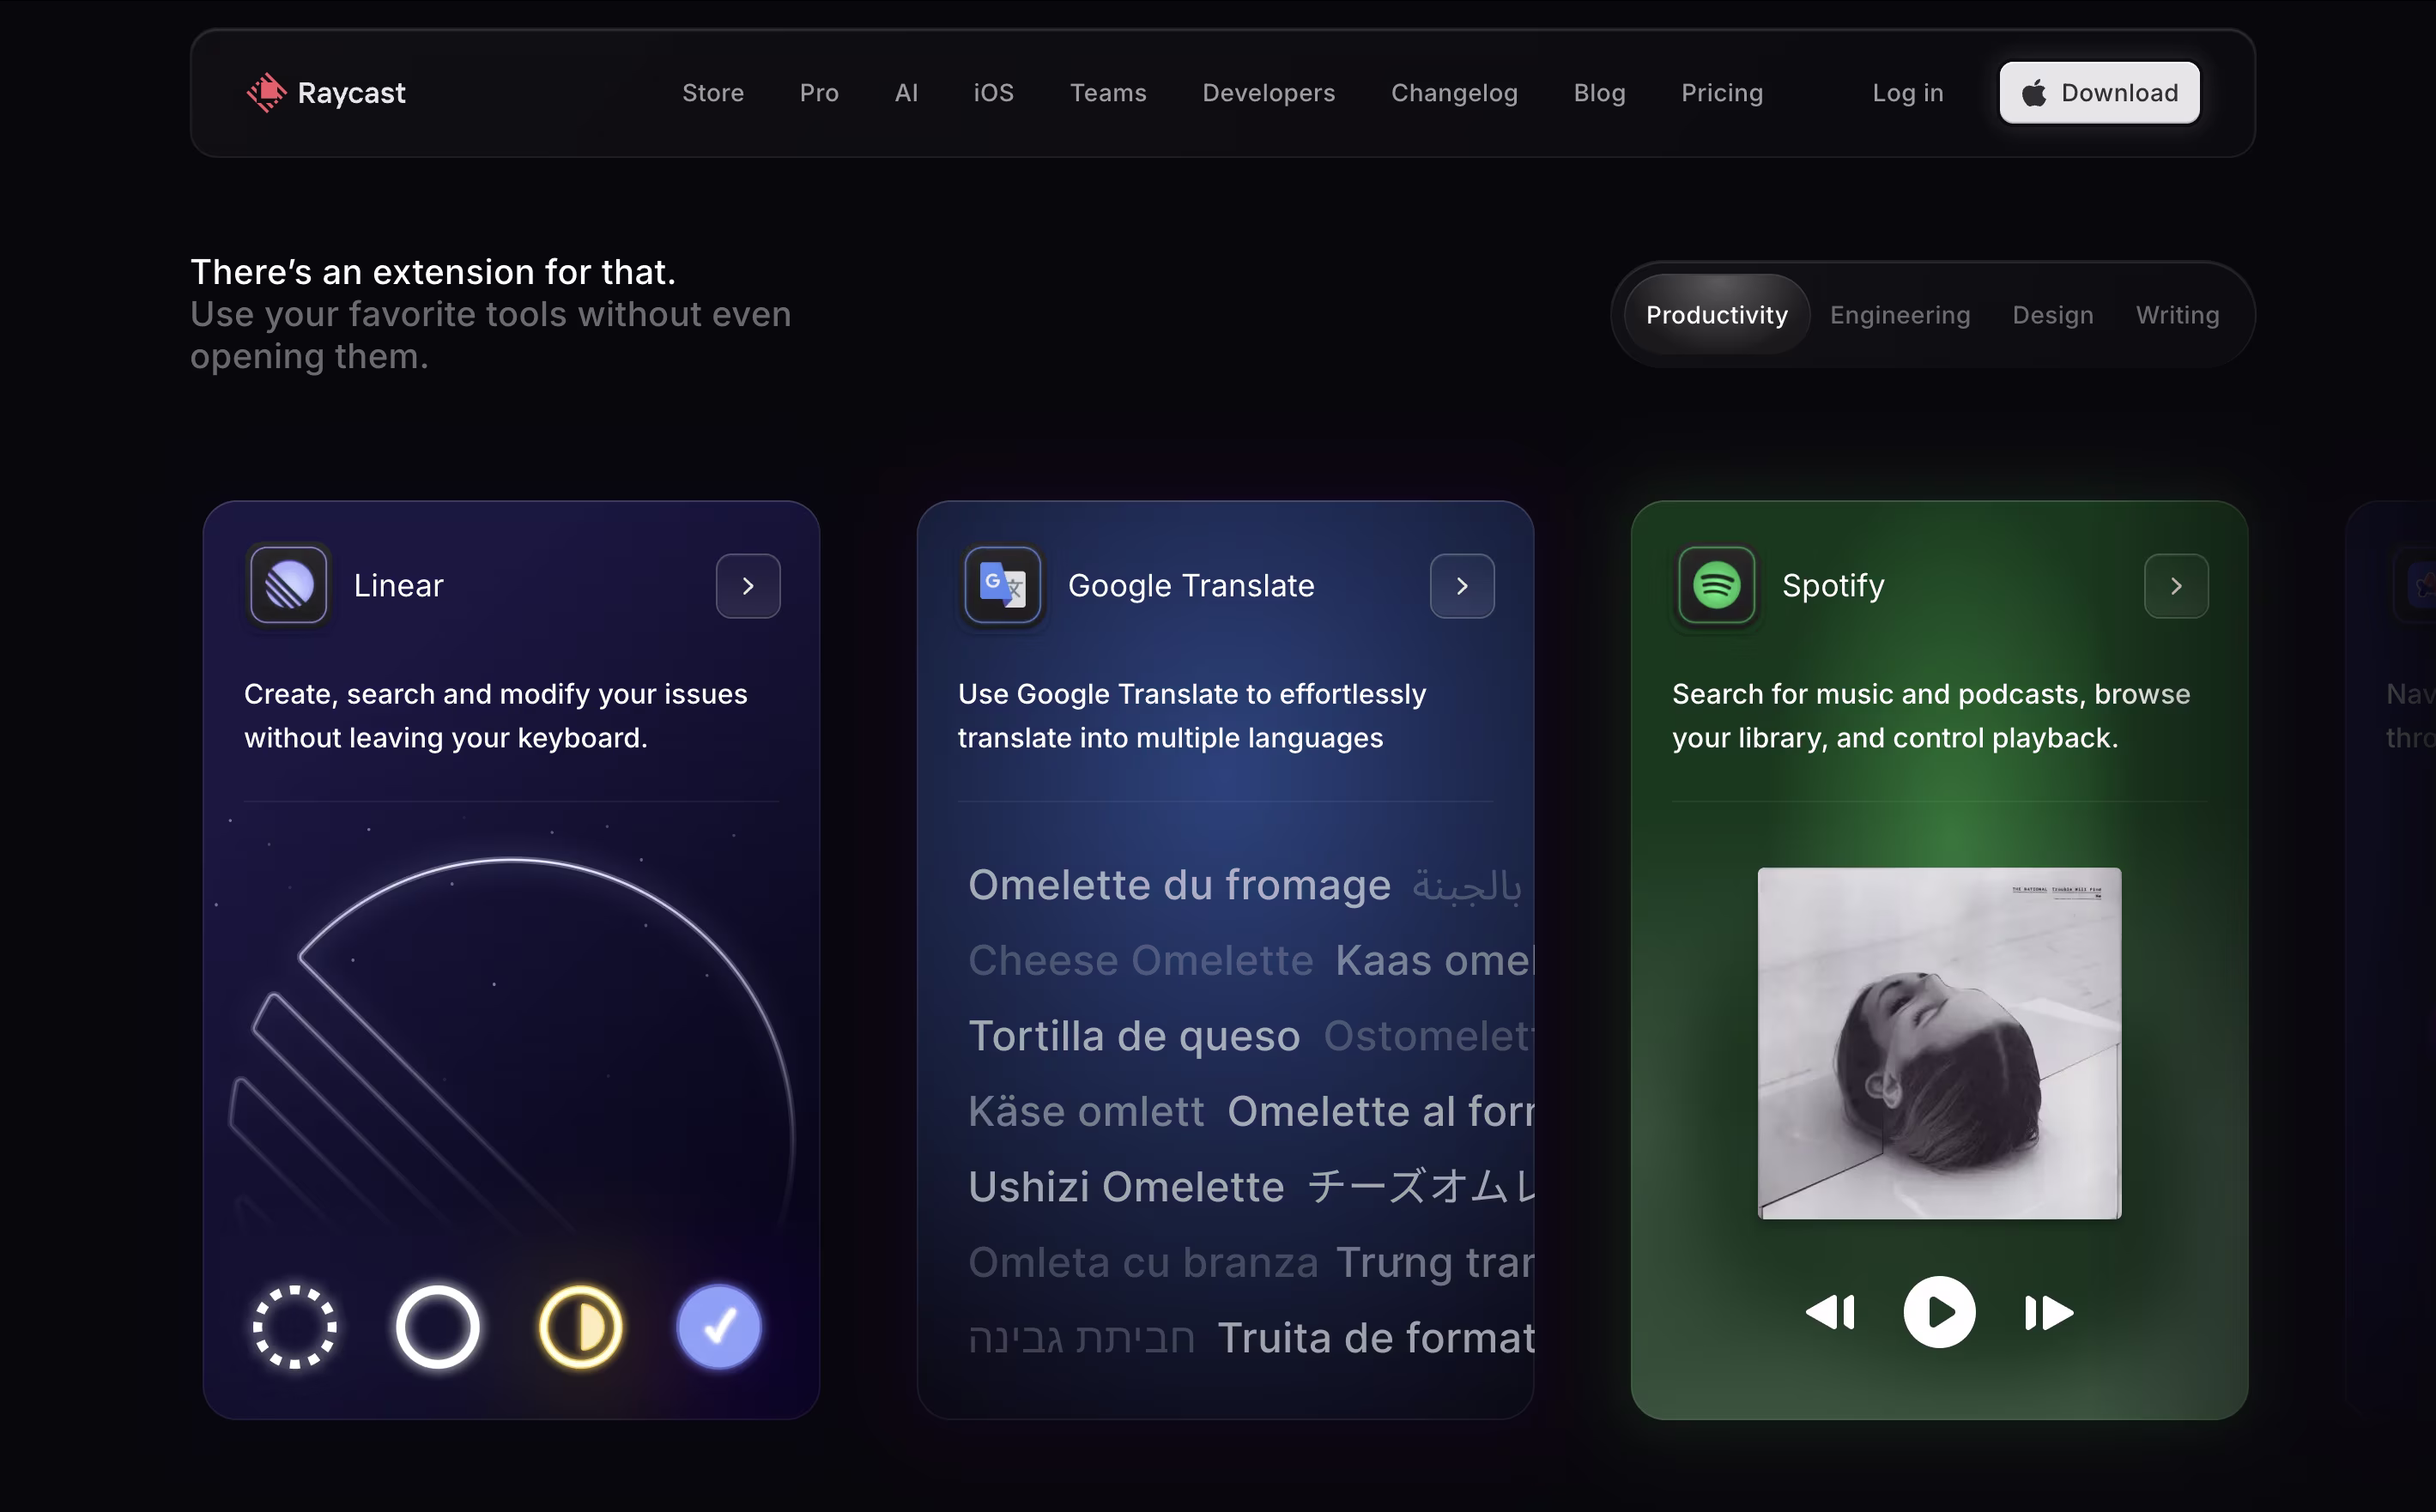Switch to the Writing tab

pos(2178,315)
